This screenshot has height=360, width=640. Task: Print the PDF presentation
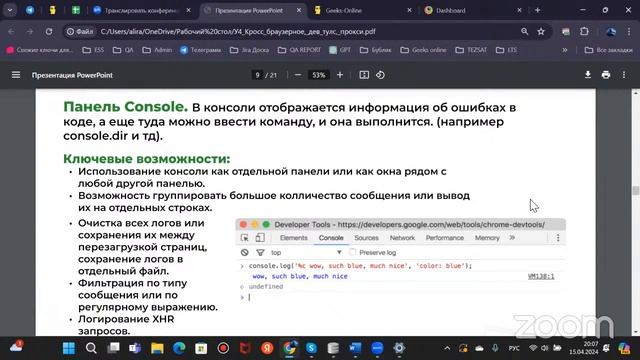click(x=606, y=75)
